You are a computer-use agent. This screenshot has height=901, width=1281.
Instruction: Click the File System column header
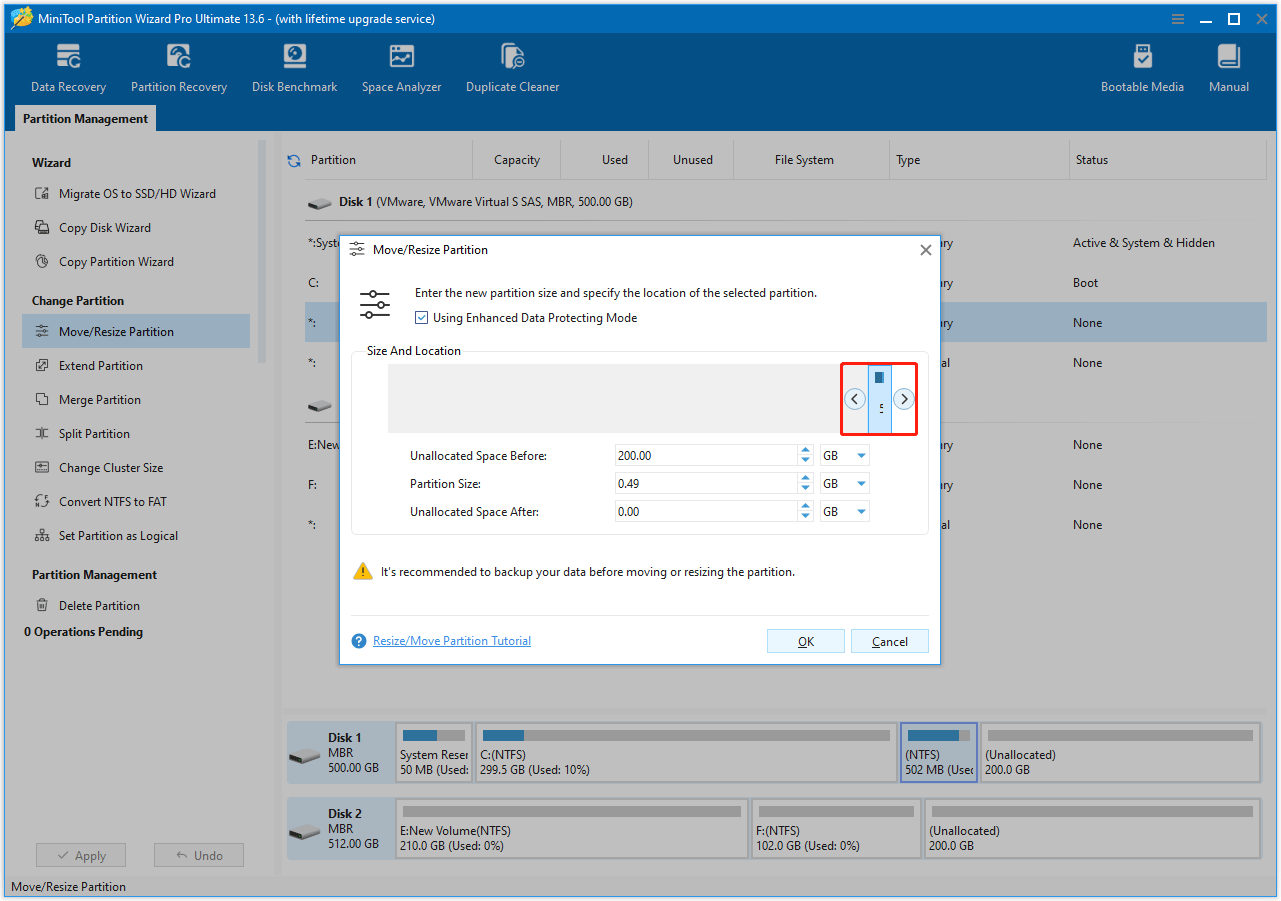[804, 160]
